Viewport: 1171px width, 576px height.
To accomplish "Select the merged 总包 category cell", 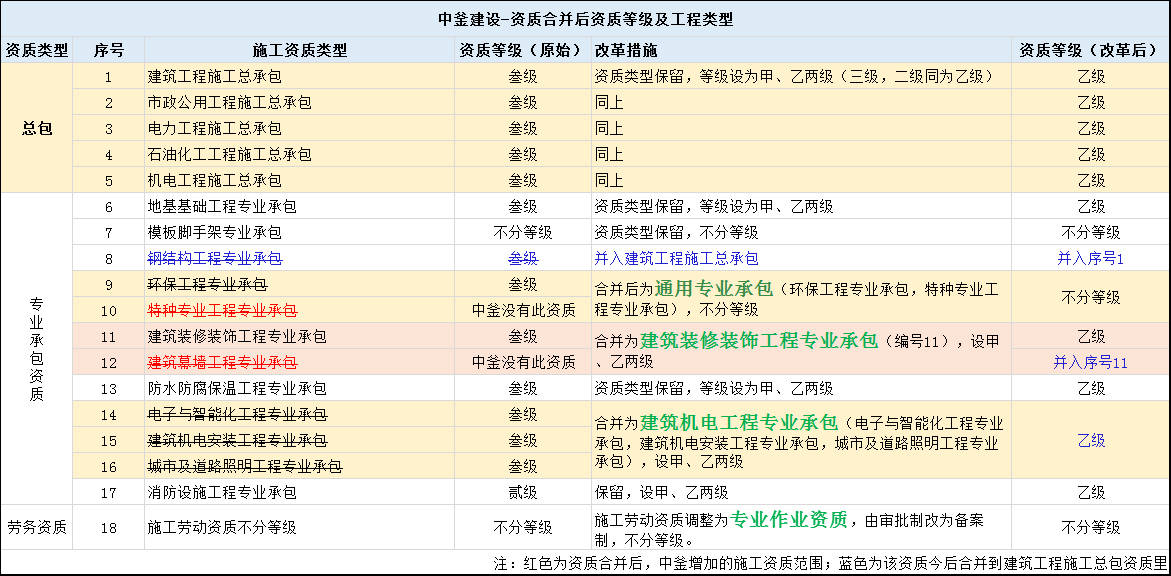I will tap(37, 129).
